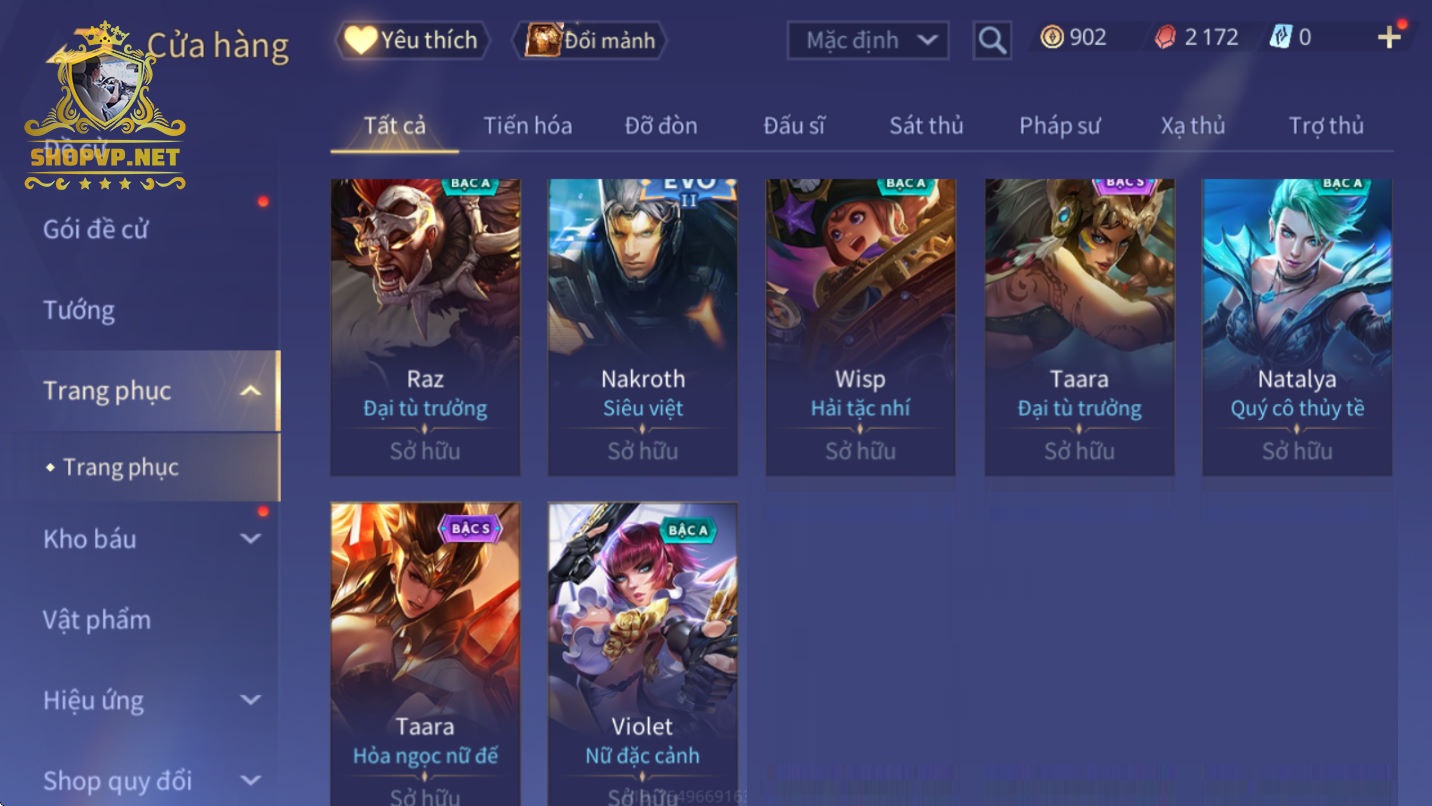Open the Tướng sidebar item
1432x806 pixels.
[79, 310]
